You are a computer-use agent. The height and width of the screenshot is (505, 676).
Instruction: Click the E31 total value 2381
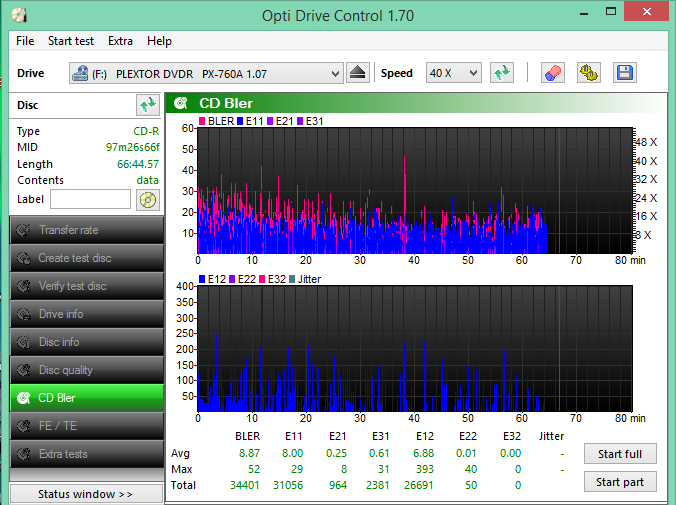point(378,485)
